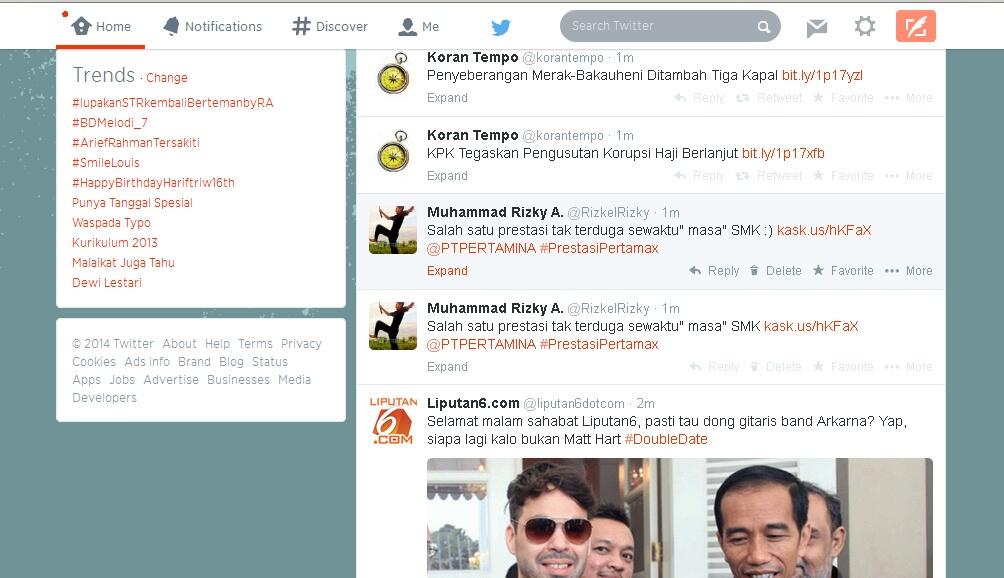1004x578 pixels.
Task: Open the Notifications tab
Action: point(213,26)
